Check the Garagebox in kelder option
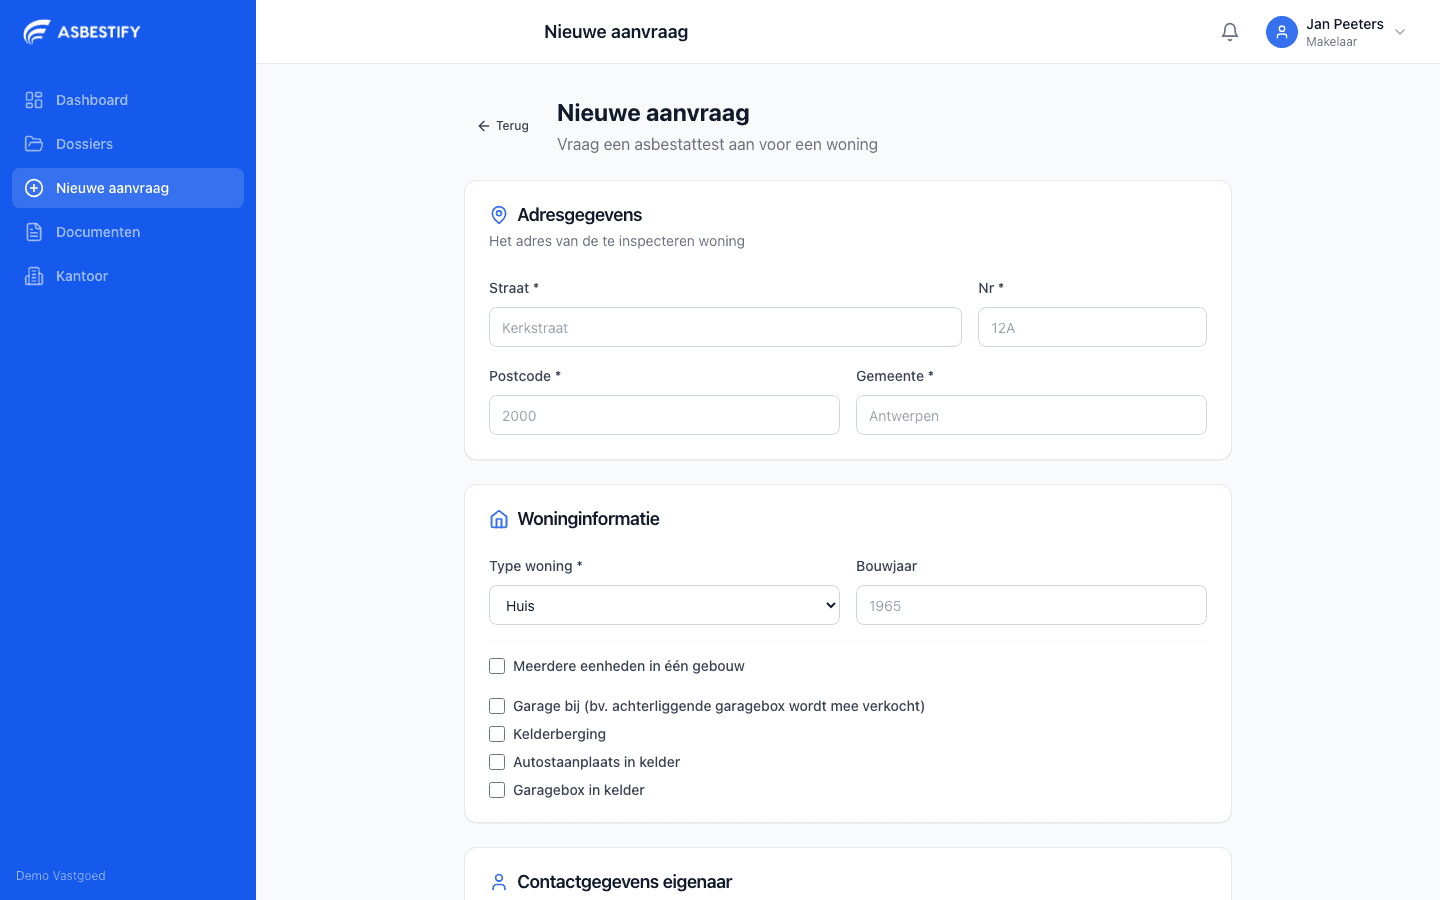 pyautogui.click(x=497, y=790)
